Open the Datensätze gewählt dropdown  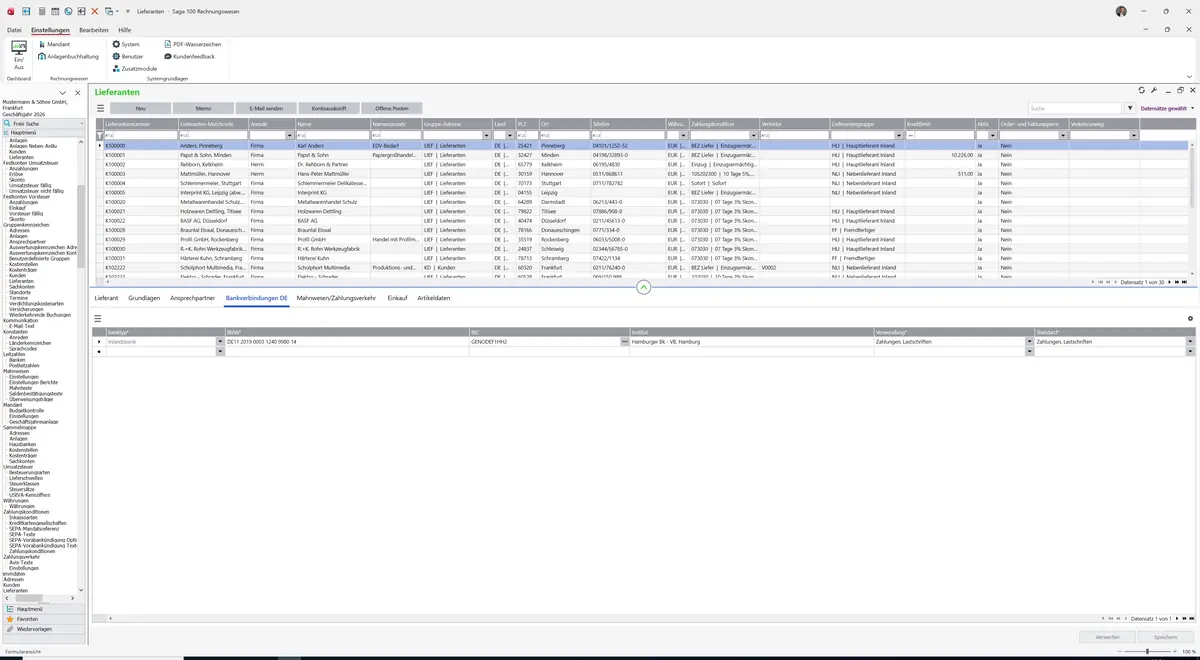tap(1168, 108)
